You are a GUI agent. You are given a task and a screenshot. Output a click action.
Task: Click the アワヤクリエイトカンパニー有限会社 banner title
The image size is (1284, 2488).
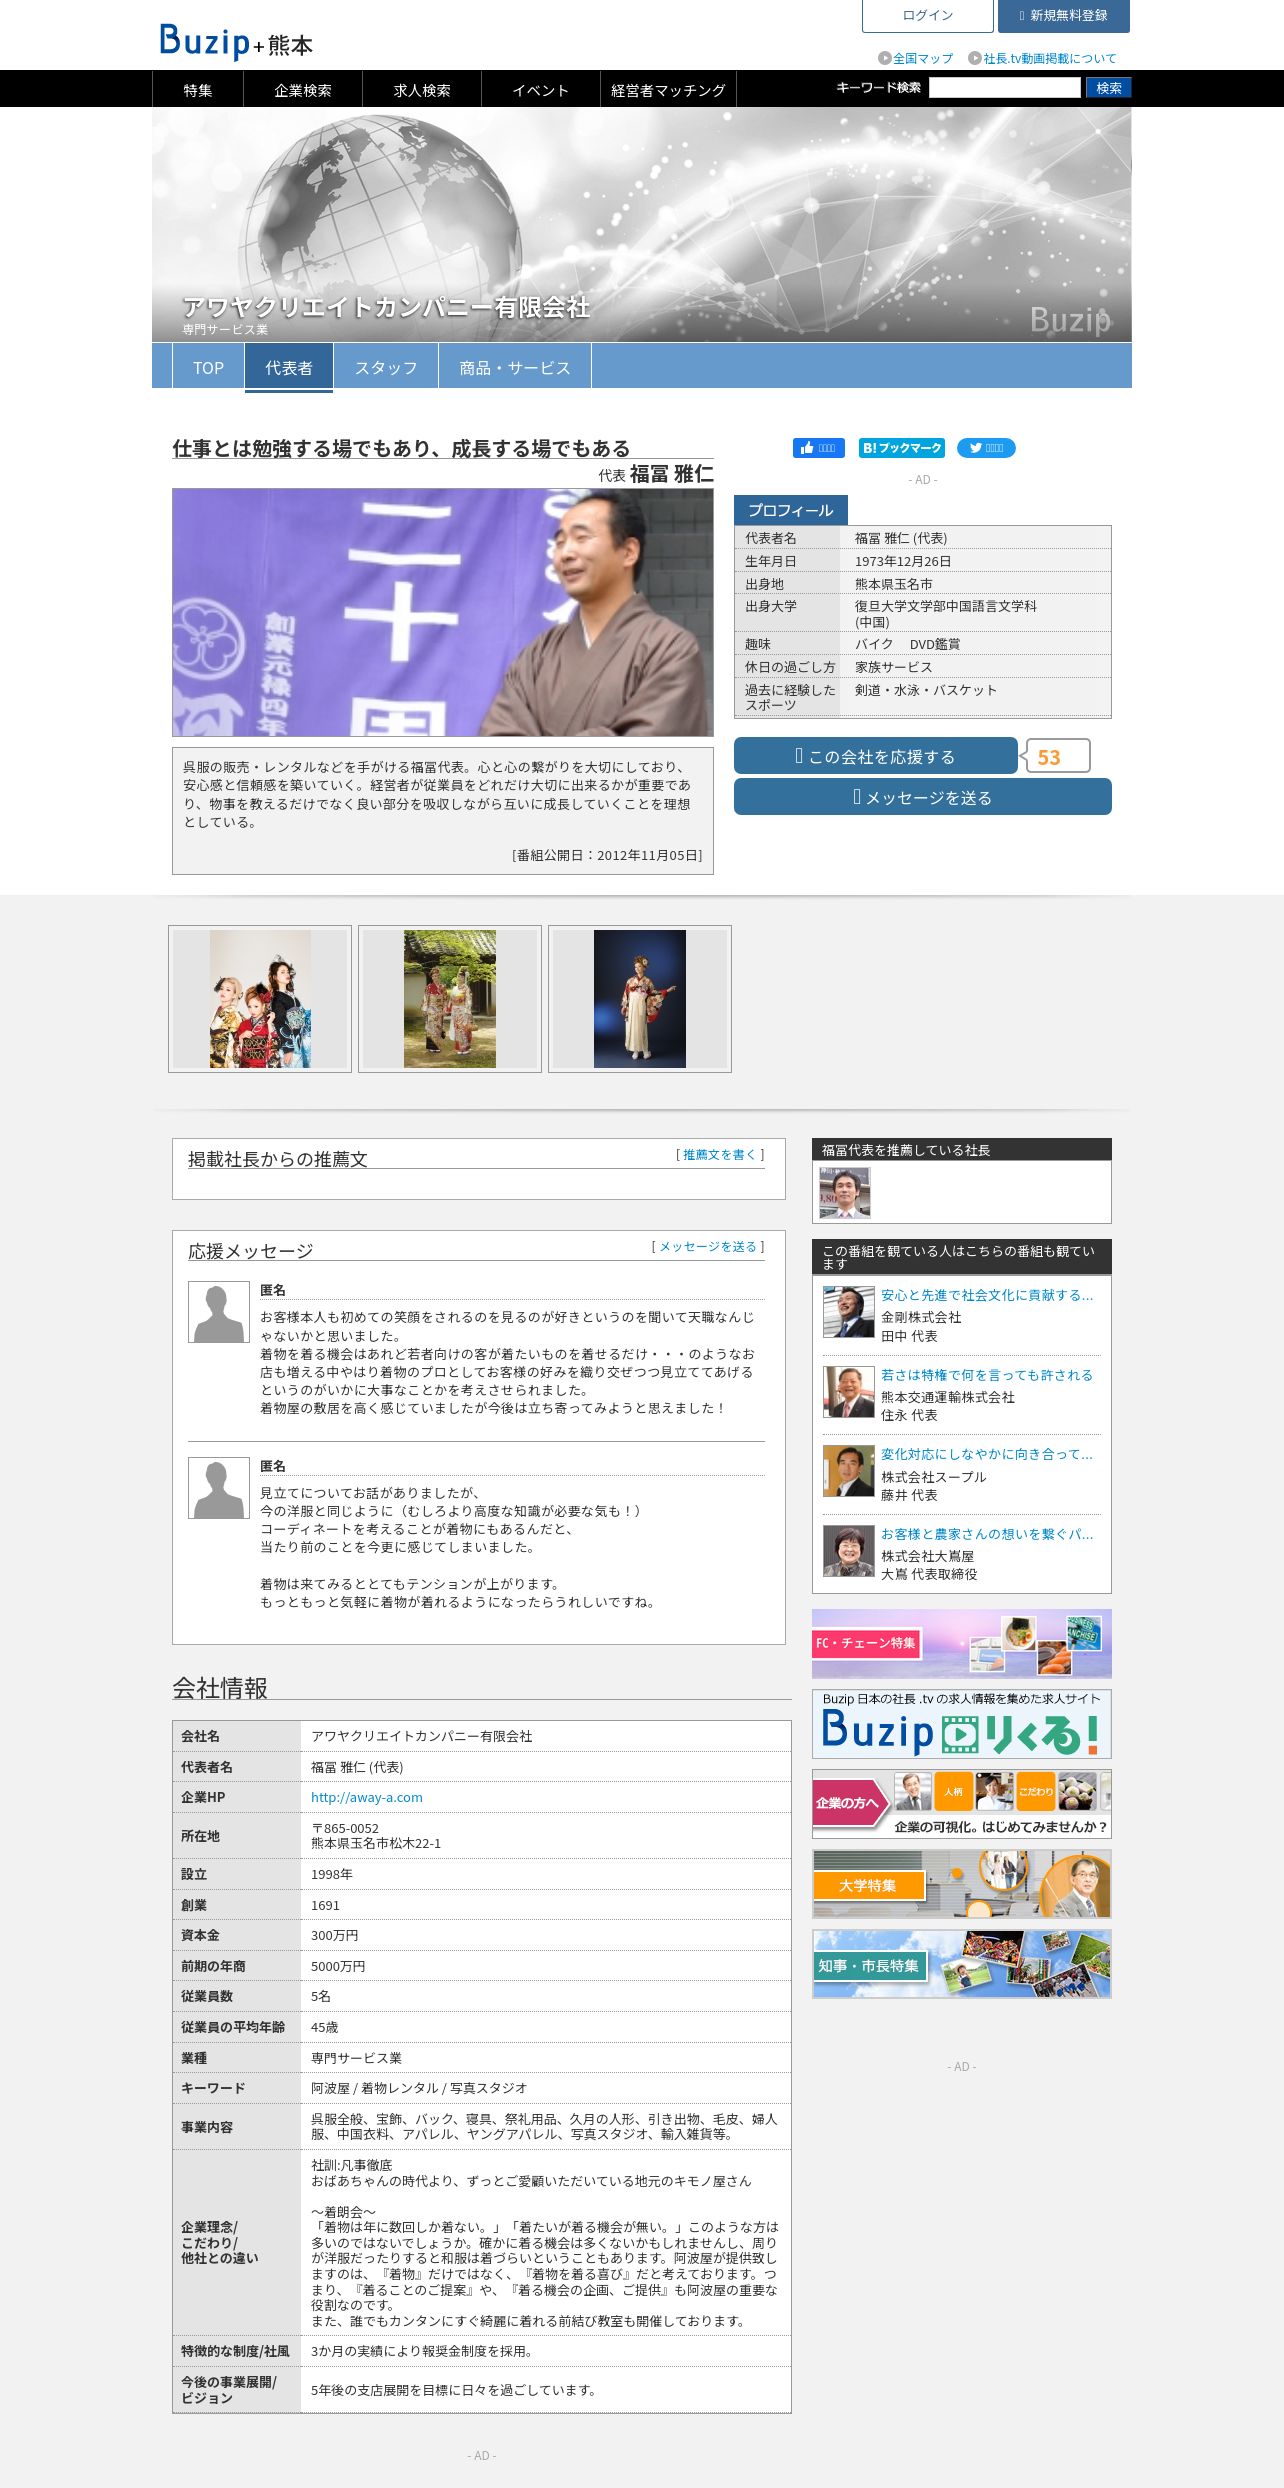click(x=386, y=307)
